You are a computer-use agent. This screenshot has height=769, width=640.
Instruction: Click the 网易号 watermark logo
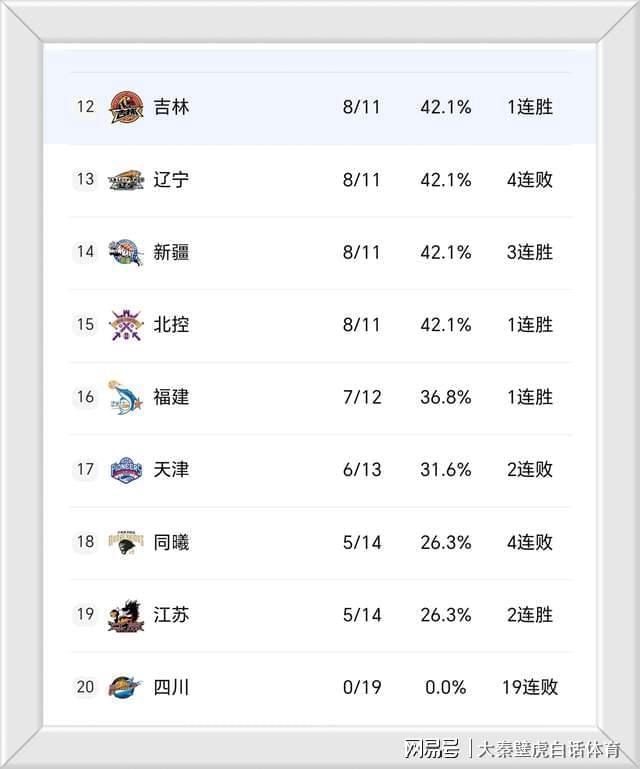click(x=432, y=748)
